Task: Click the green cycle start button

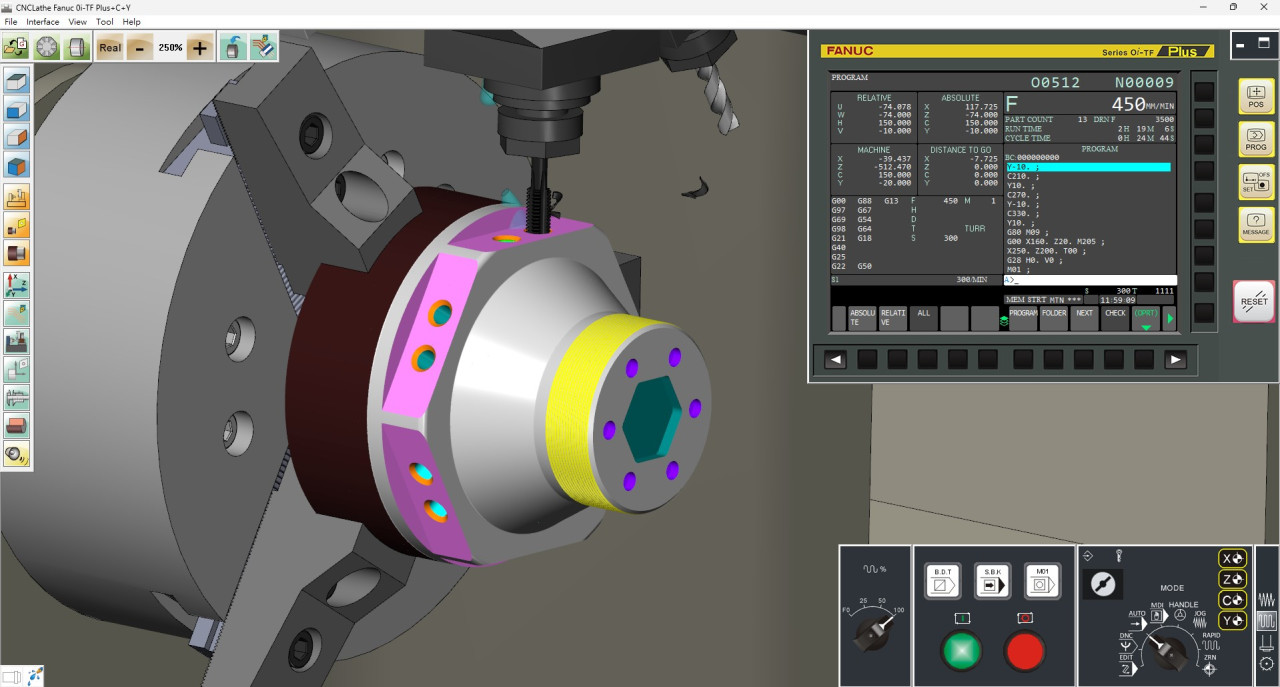Action: tap(963, 650)
